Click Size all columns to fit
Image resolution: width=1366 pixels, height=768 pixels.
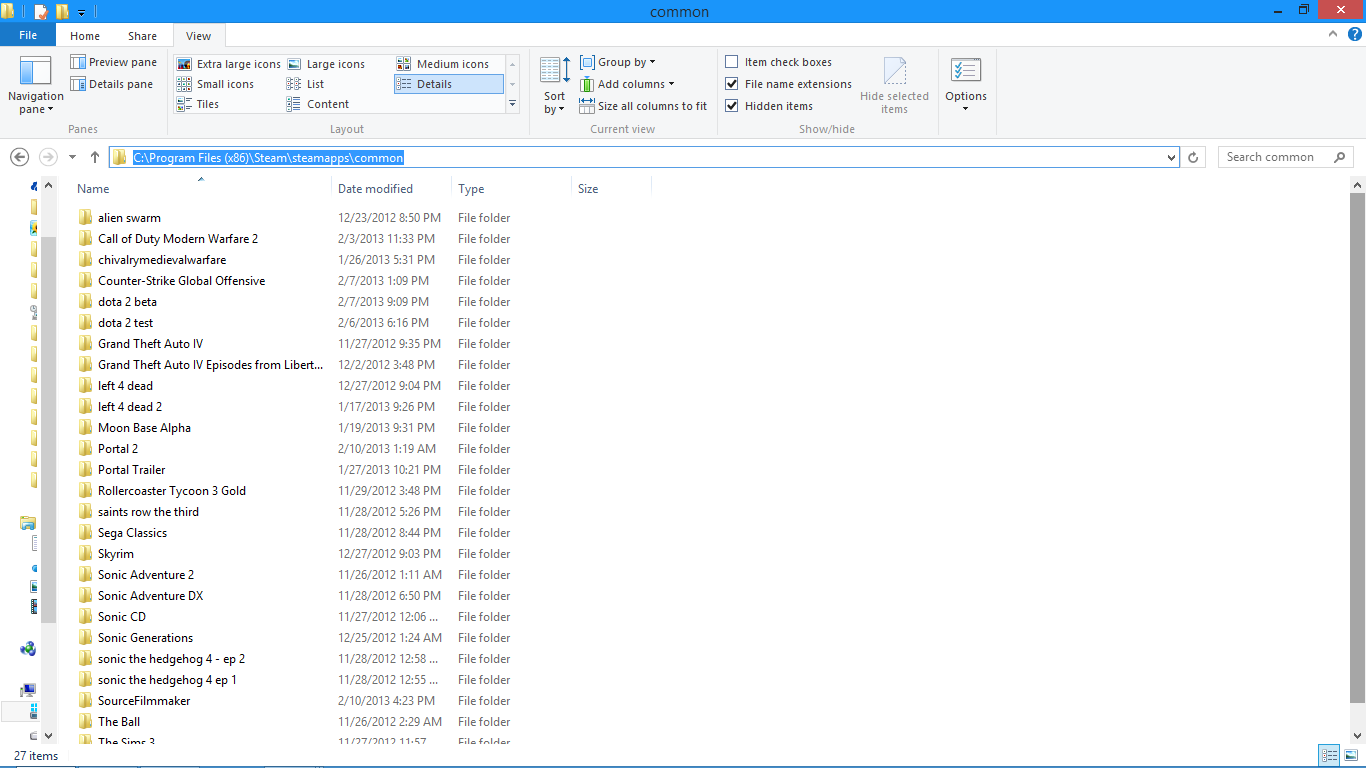point(643,106)
